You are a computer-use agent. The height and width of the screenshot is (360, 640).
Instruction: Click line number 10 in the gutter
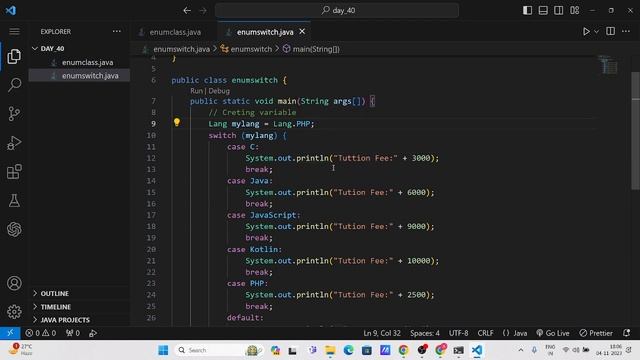151,135
